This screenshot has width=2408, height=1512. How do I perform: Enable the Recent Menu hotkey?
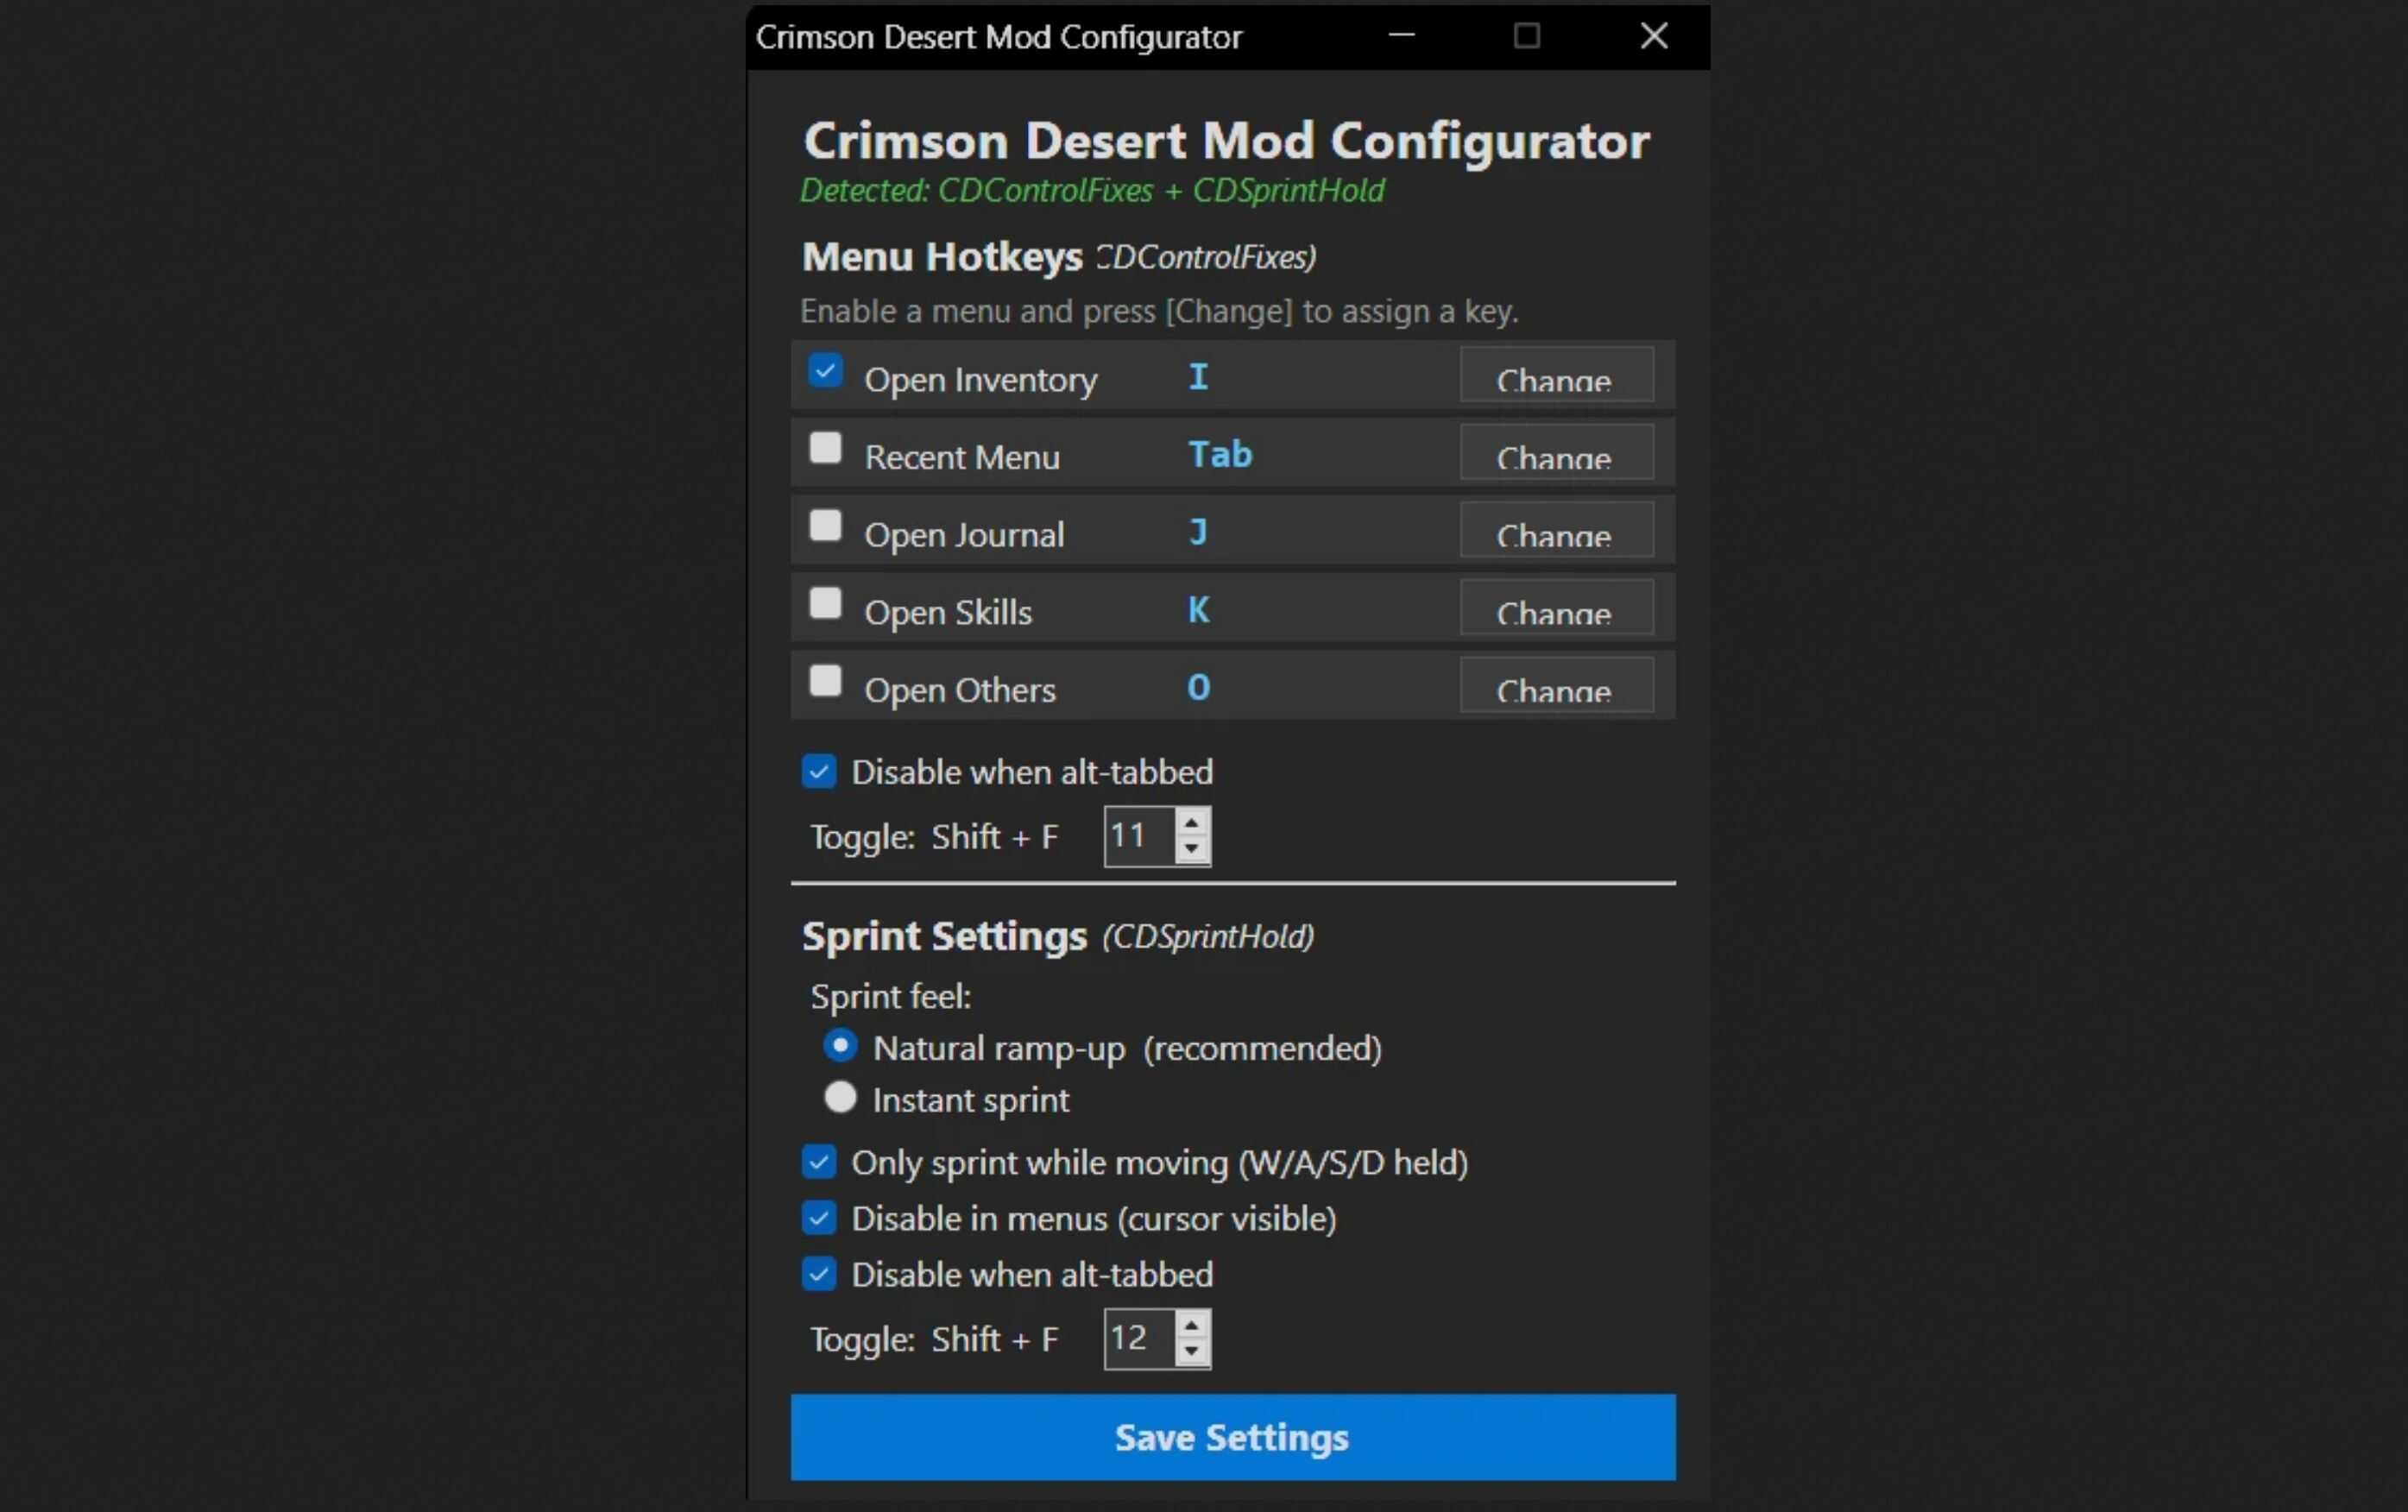[826, 450]
